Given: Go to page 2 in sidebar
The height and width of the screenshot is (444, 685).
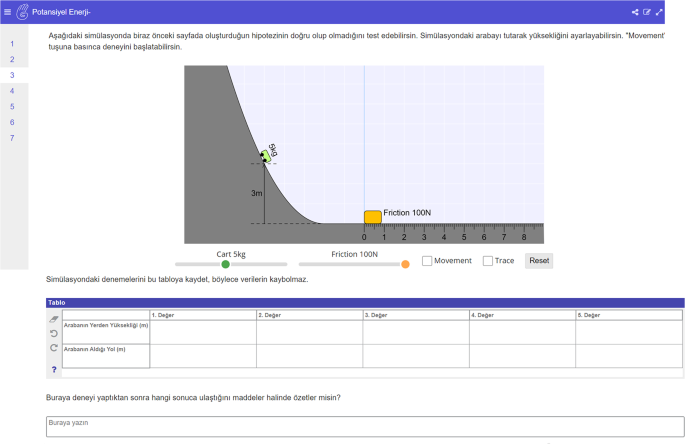Looking at the screenshot, I should 12,59.
